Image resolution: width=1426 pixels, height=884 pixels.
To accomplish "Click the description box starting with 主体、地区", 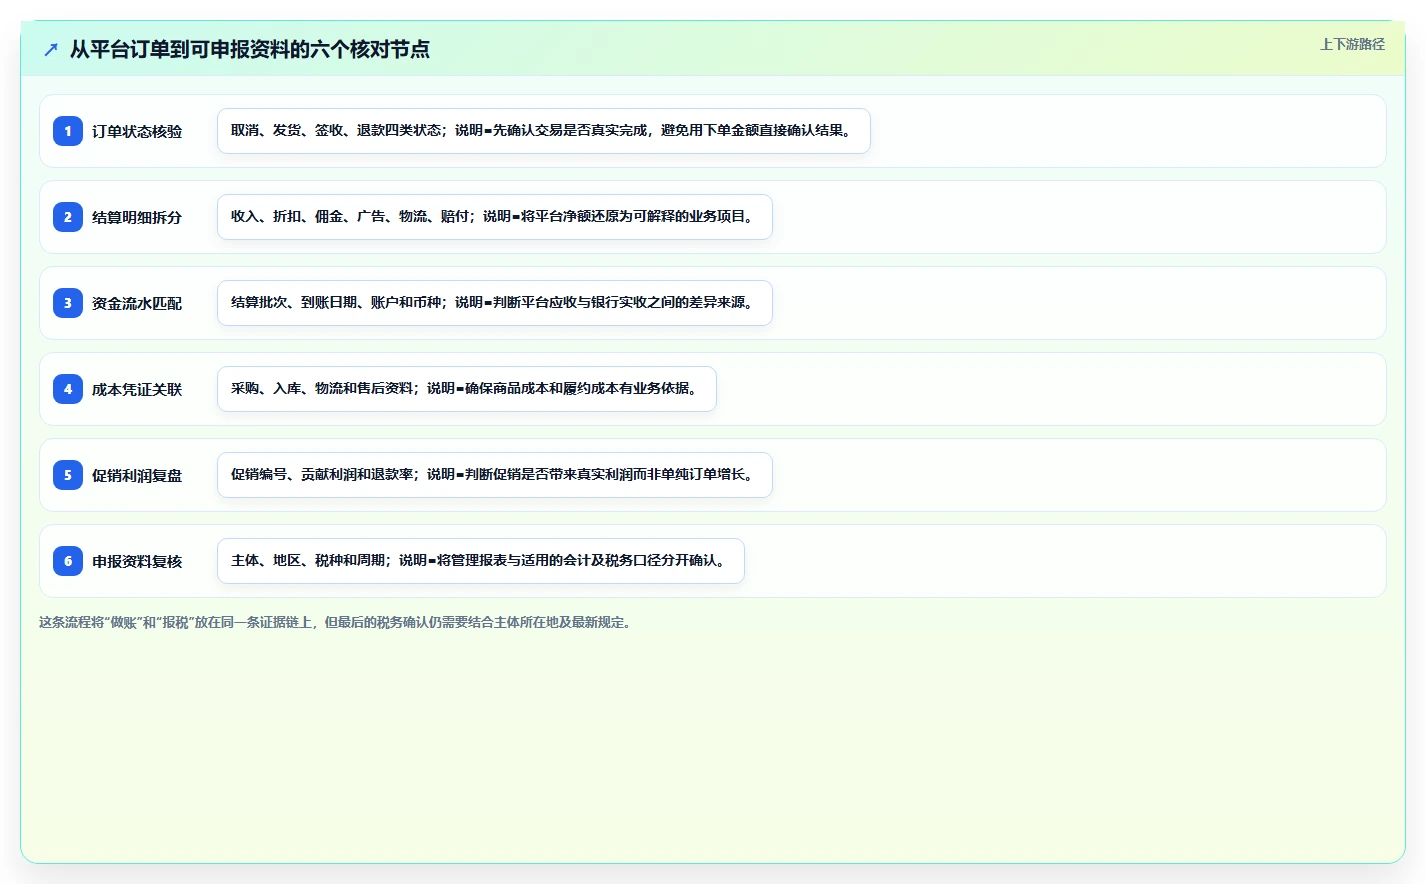I will point(481,561).
